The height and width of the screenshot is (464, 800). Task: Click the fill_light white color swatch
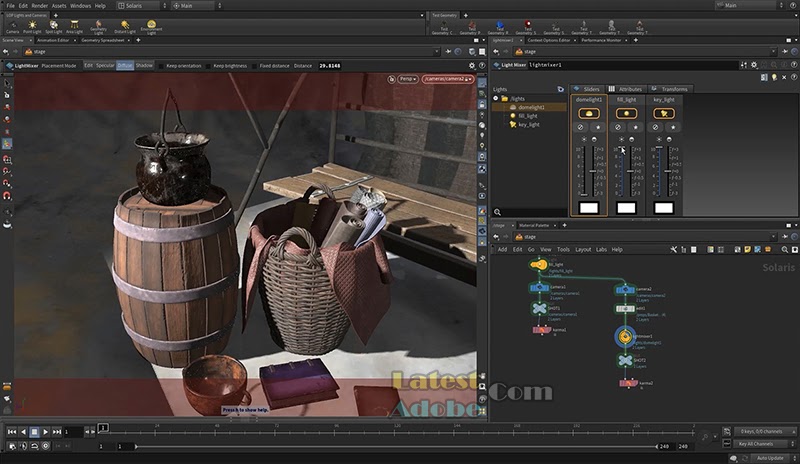[x=626, y=208]
